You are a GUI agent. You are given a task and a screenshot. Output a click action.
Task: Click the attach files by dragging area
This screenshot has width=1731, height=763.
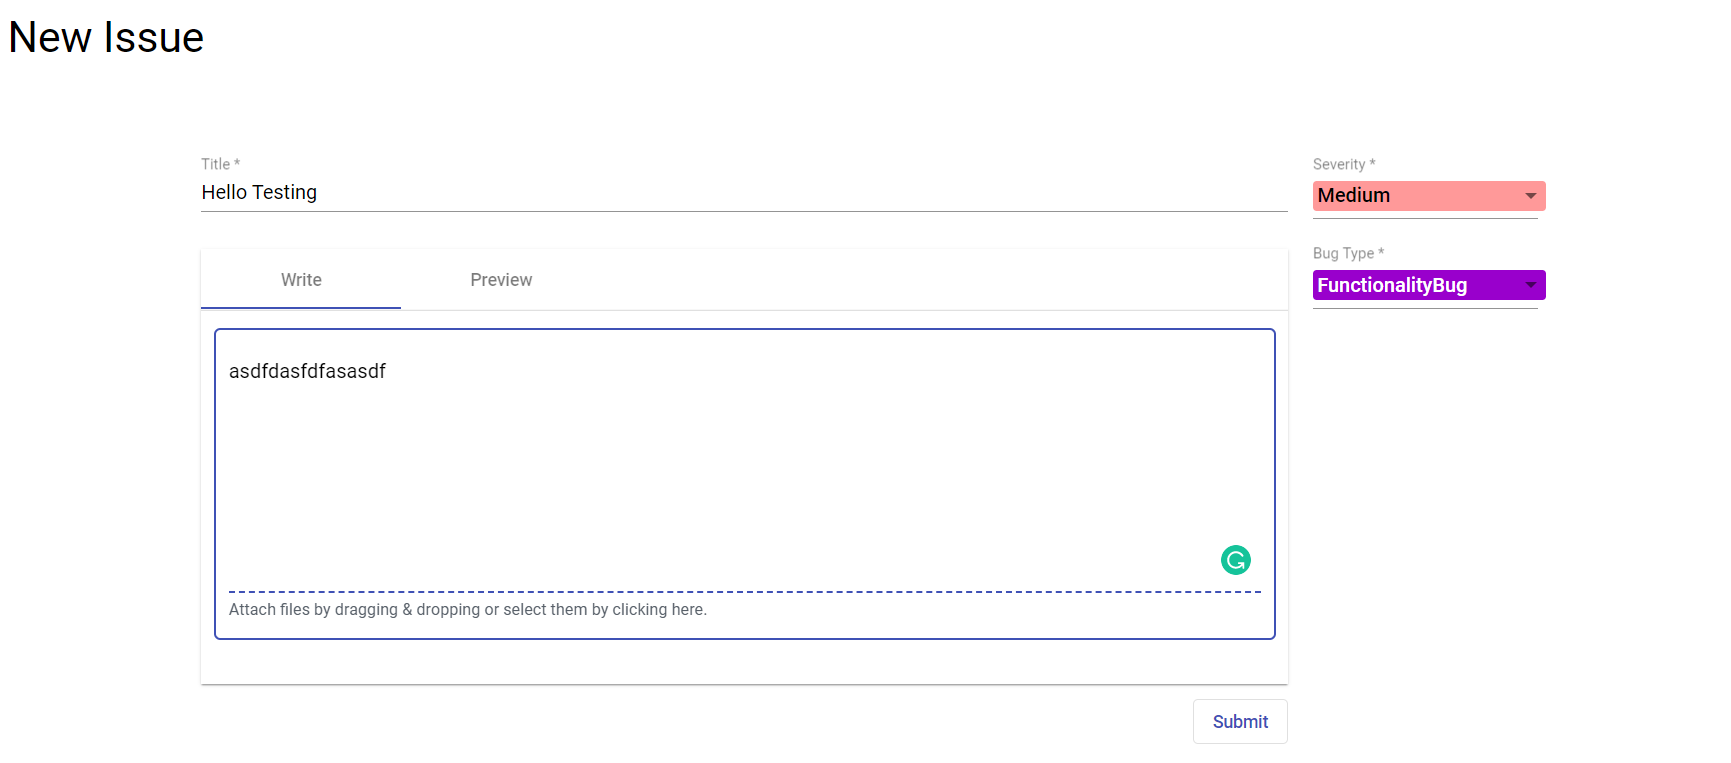coord(744,610)
